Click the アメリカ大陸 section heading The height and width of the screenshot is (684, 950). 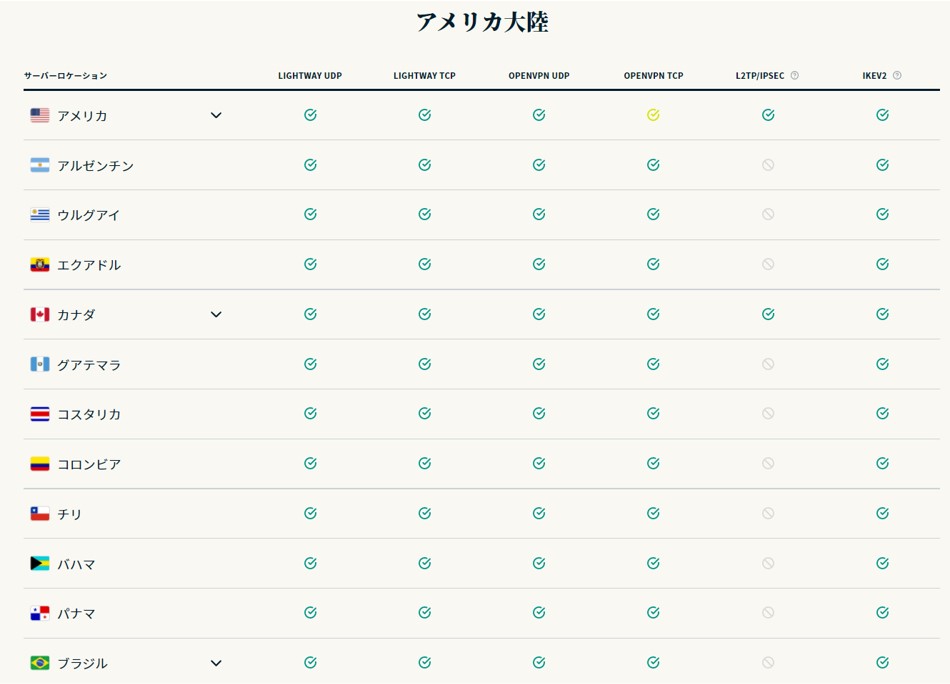click(482, 22)
